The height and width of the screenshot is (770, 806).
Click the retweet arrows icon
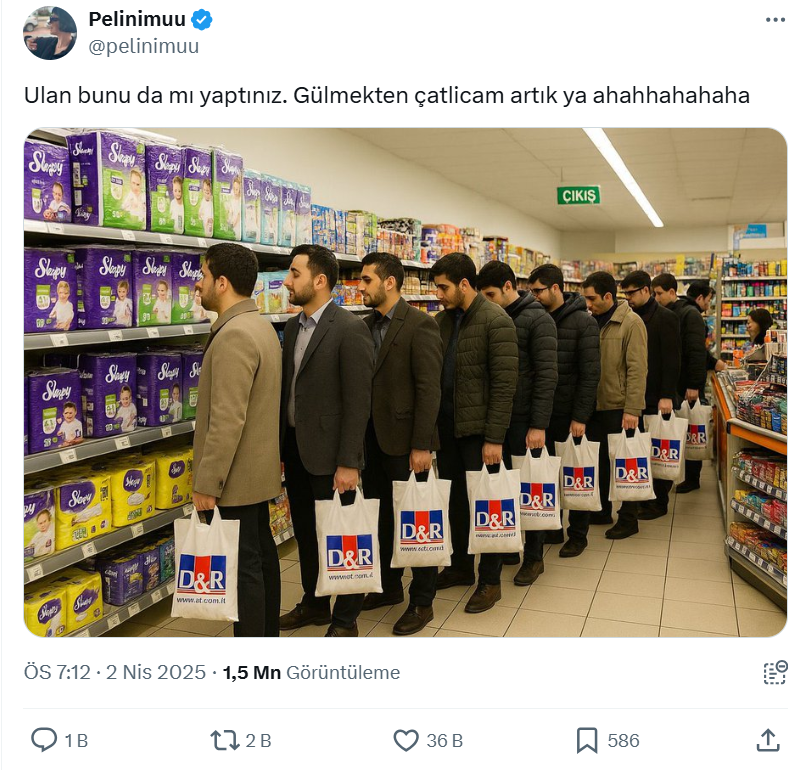pyautogui.click(x=225, y=740)
